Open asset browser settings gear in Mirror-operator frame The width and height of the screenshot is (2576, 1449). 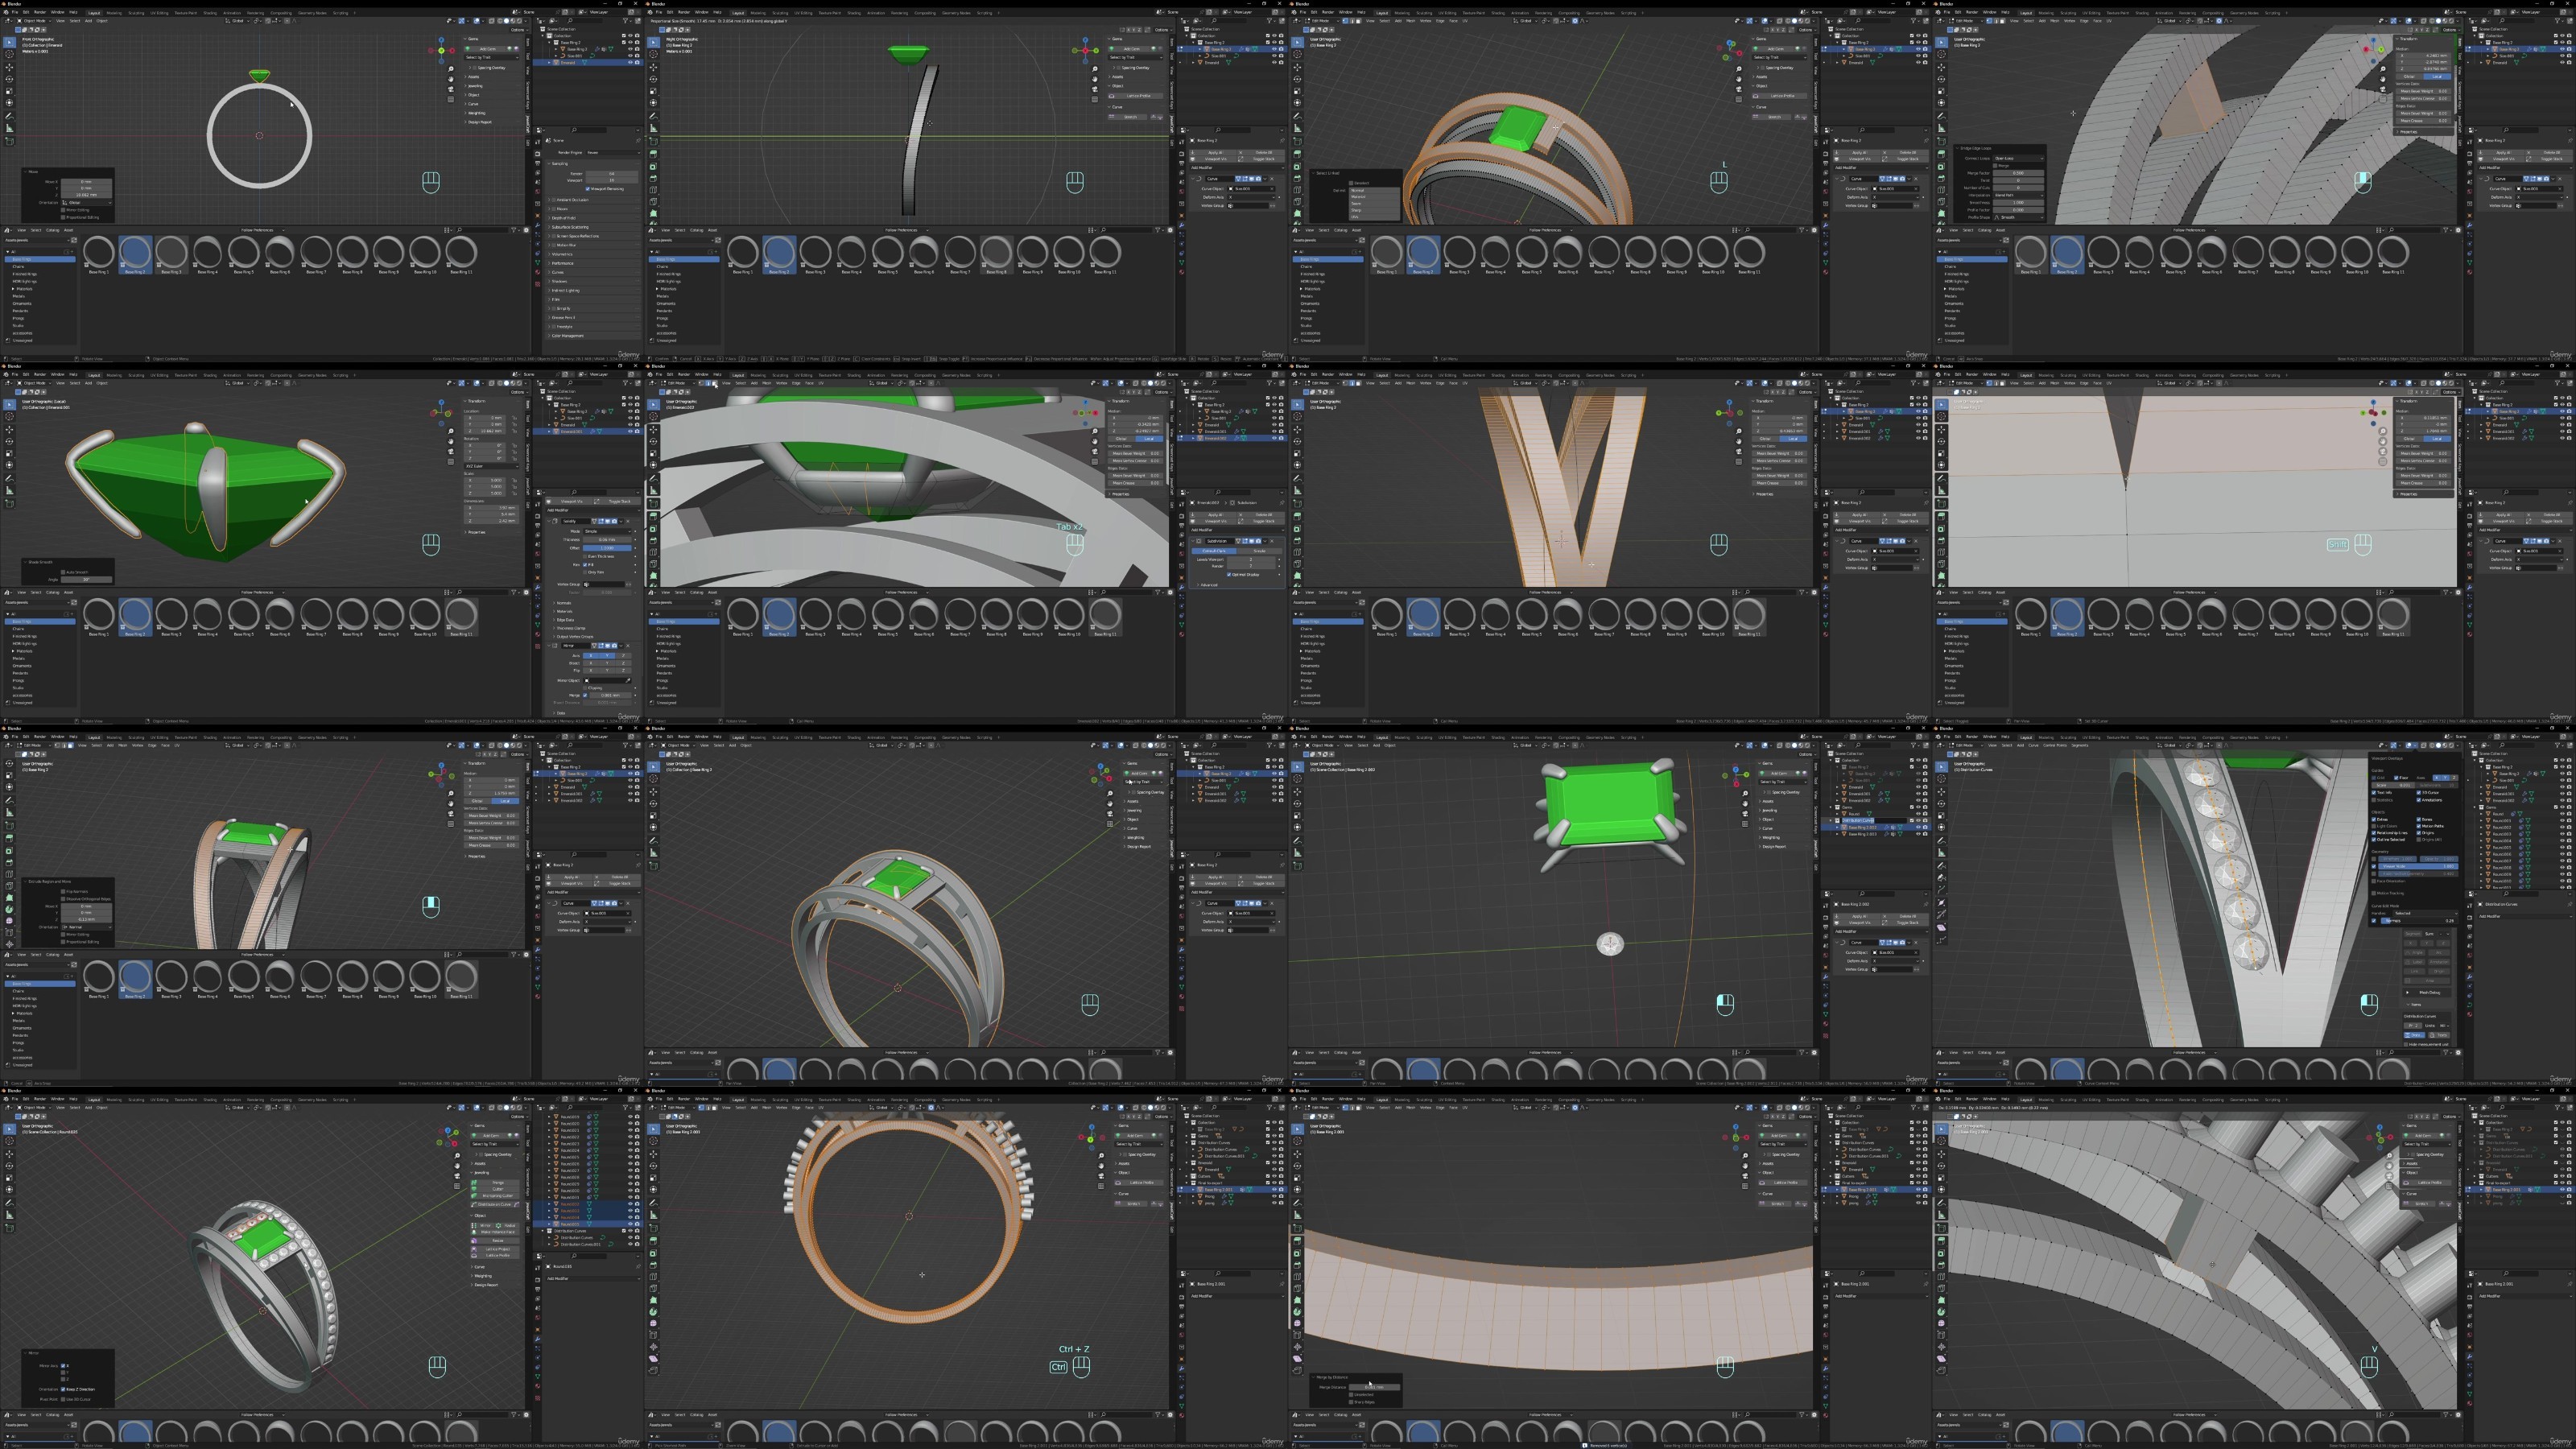(527, 1415)
